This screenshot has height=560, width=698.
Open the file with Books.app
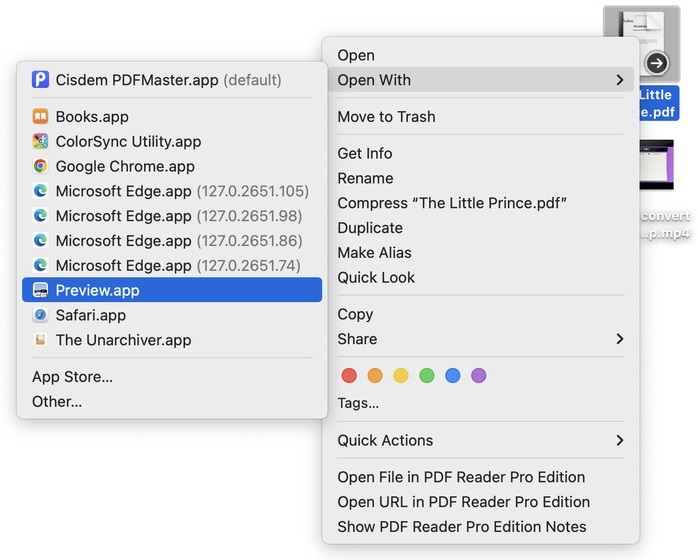(172, 117)
